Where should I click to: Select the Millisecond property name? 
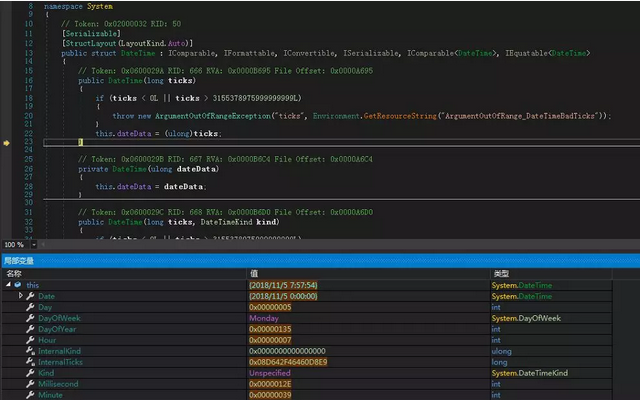[58, 384]
